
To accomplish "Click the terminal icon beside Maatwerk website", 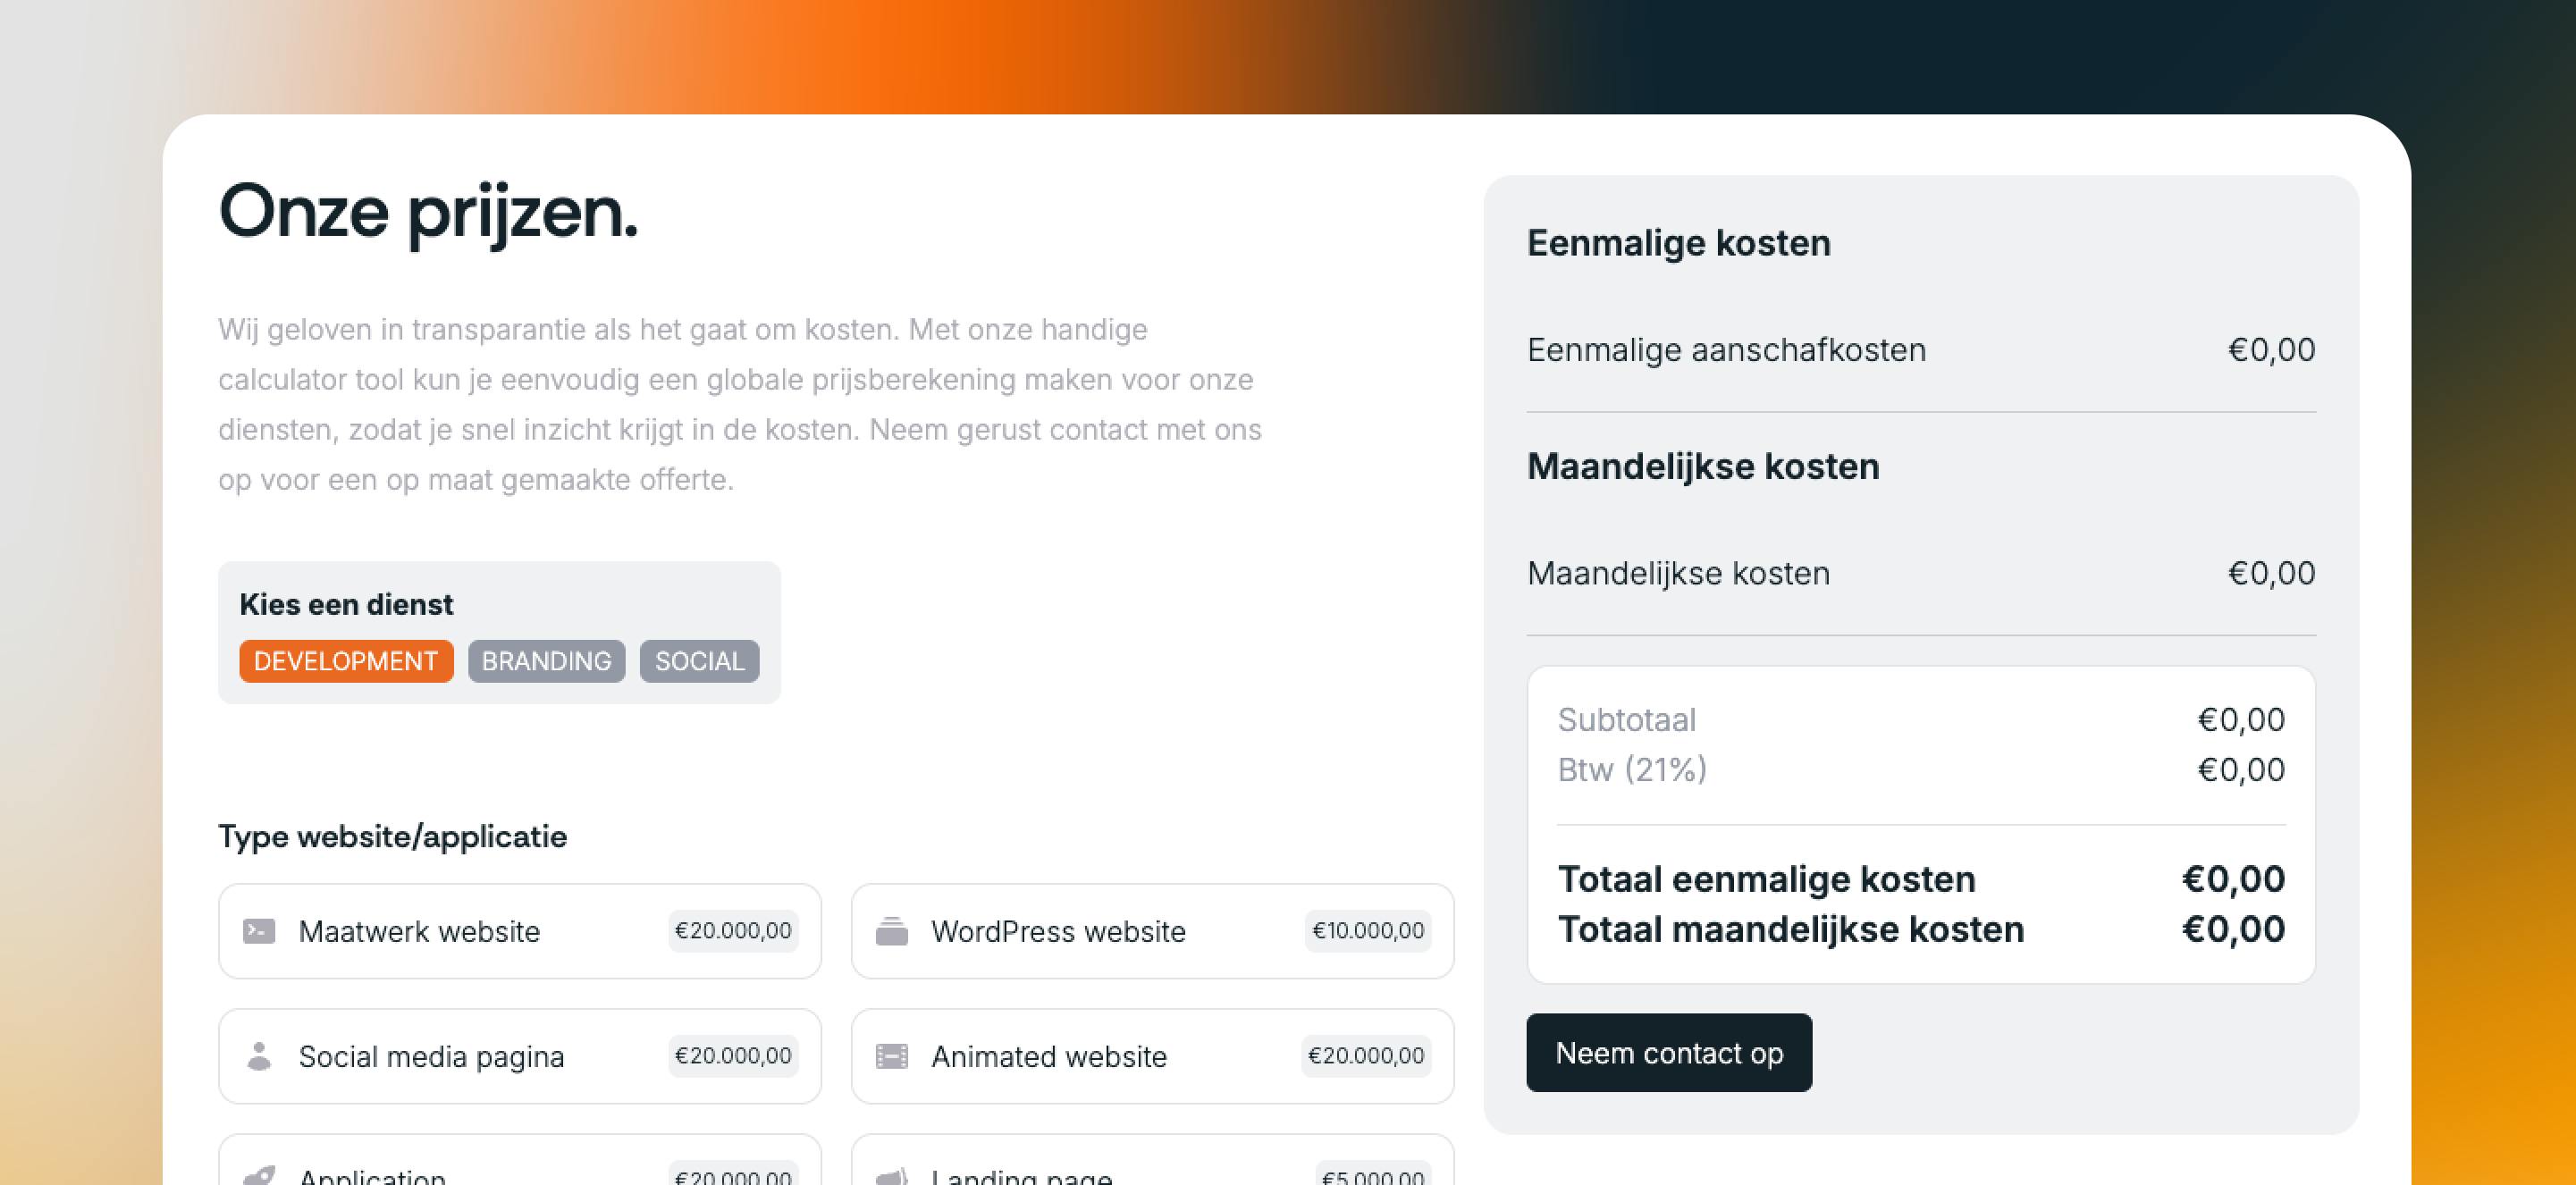I will (x=259, y=931).
